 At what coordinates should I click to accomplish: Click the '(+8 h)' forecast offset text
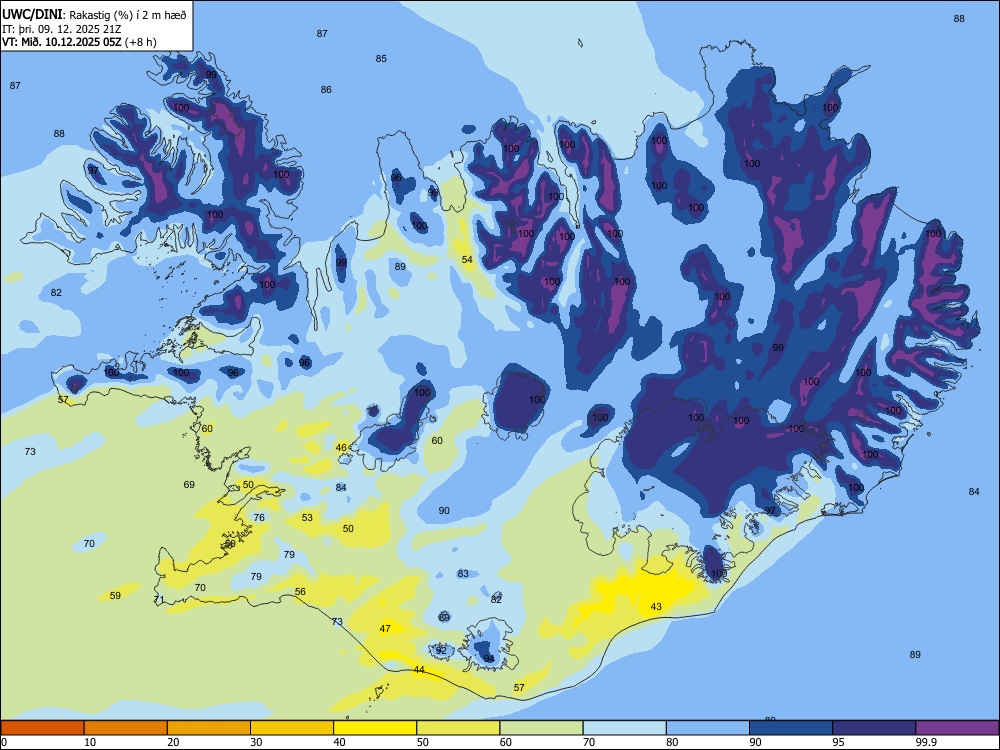[x=141, y=42]
